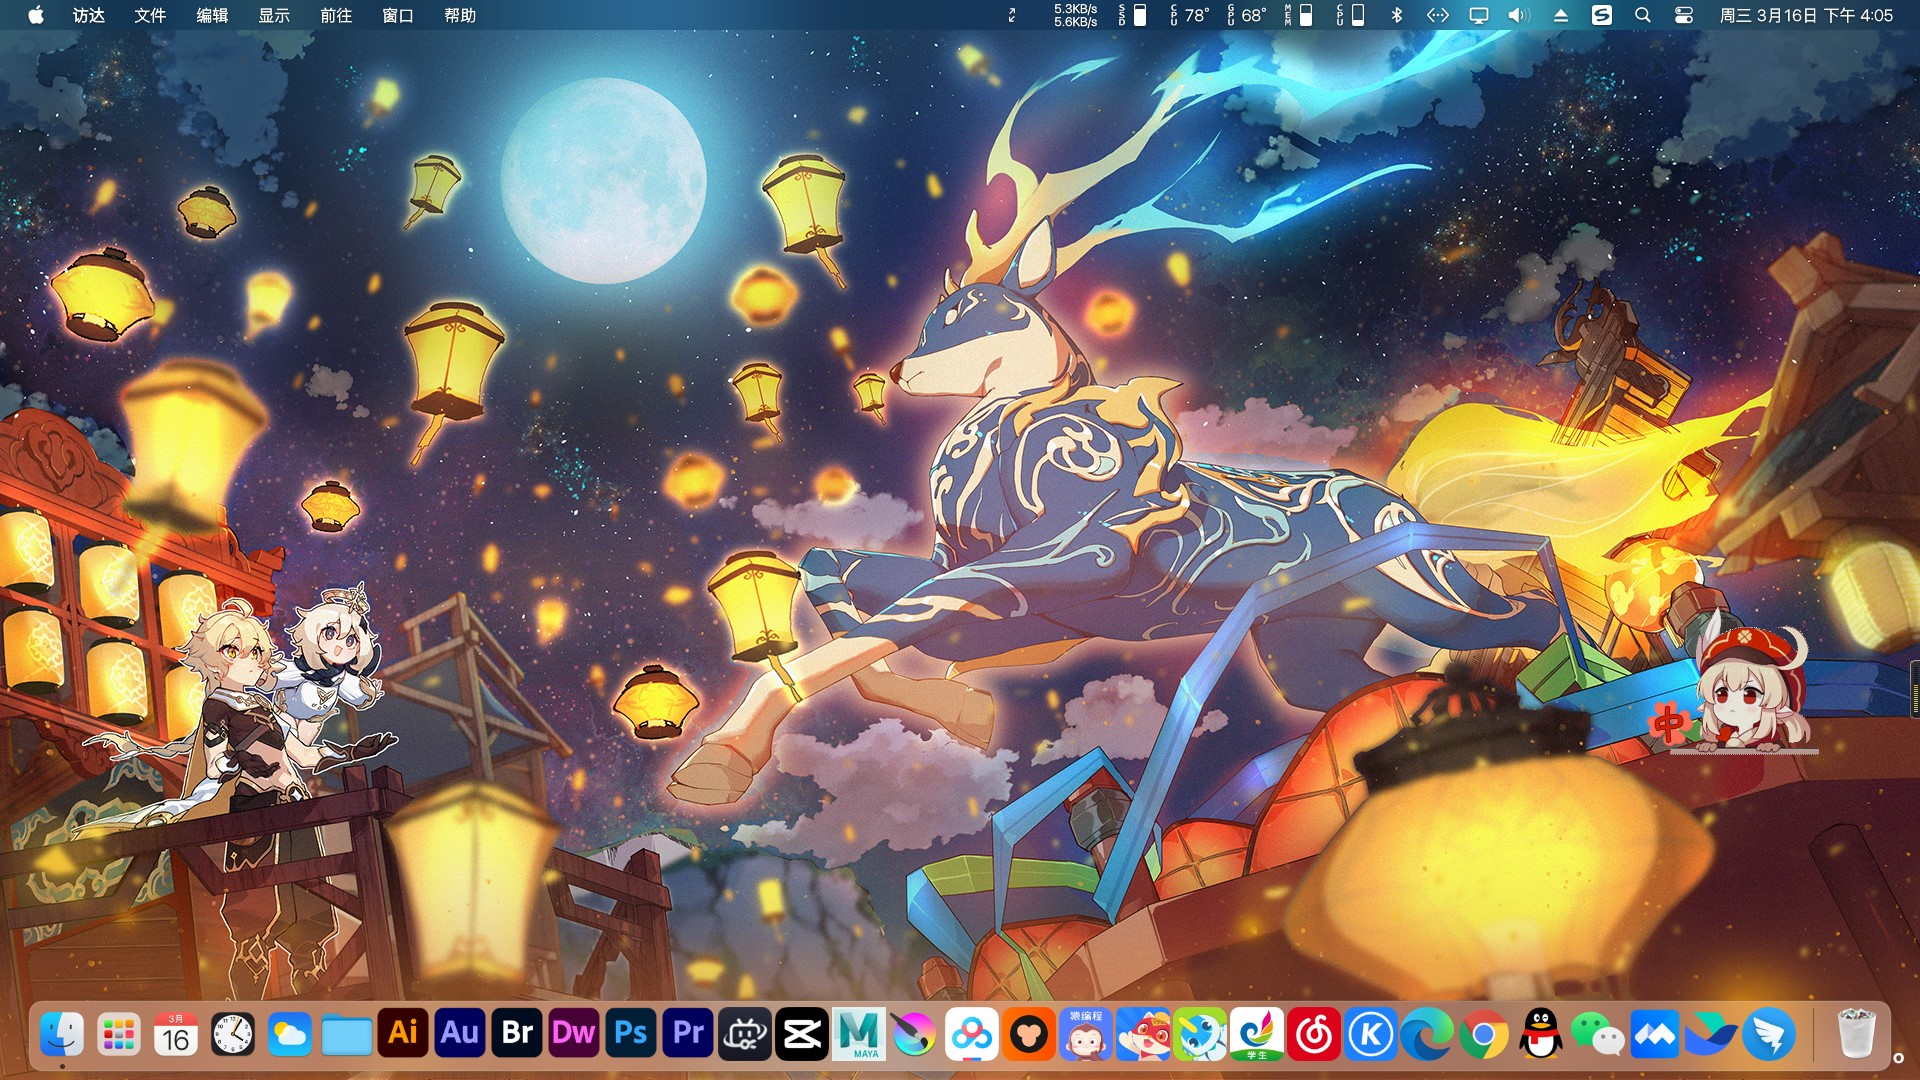Image resolution: width=1920 pixels, height=1080 pixels.
Task: Launch the 学生 app from the dock
Action: (1257, 1034)
